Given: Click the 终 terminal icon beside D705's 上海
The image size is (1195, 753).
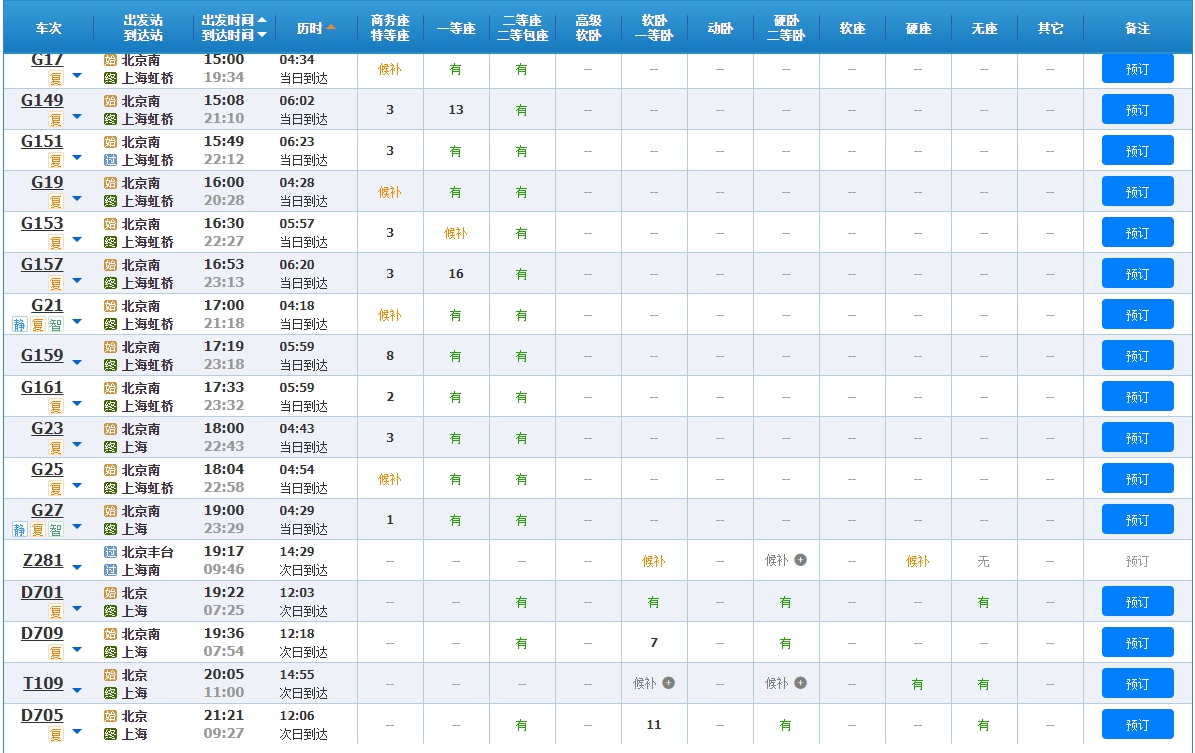Looking at the screenshot, I should (111, 734).
